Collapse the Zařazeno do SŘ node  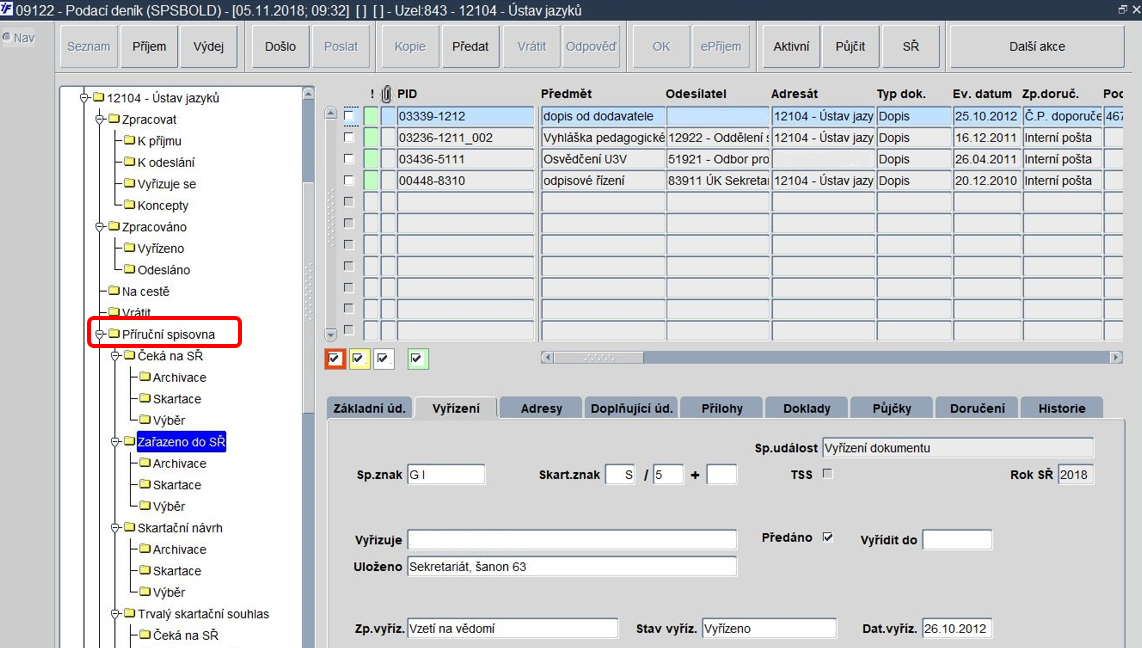click(115, 441)
